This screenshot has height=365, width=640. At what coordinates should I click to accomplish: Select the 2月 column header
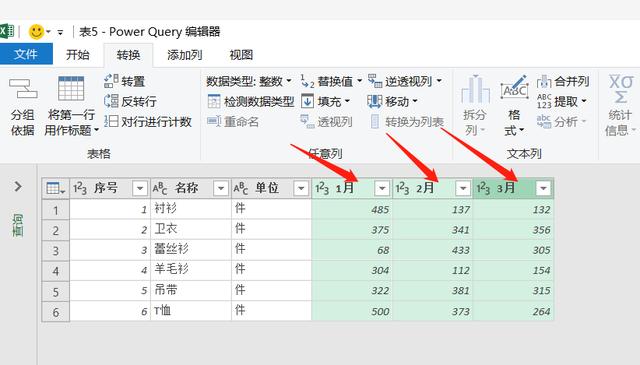pyautogui.click(x=433, y=188)
